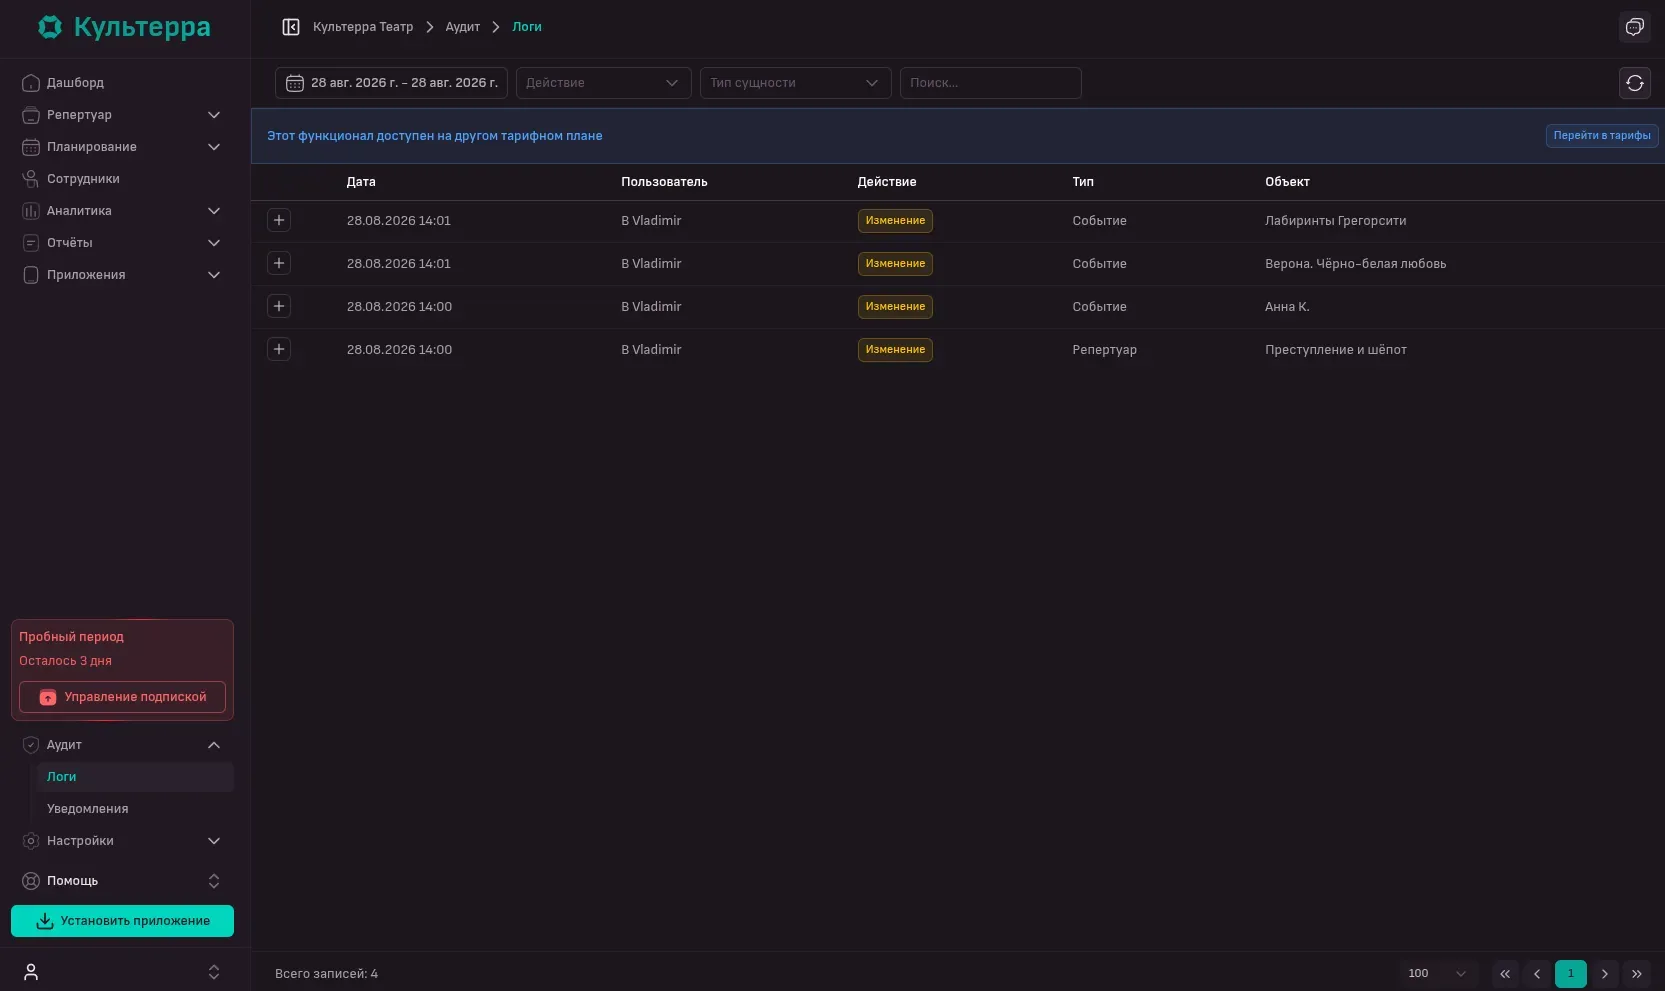Open the user profile icon

tap(31, 972)
